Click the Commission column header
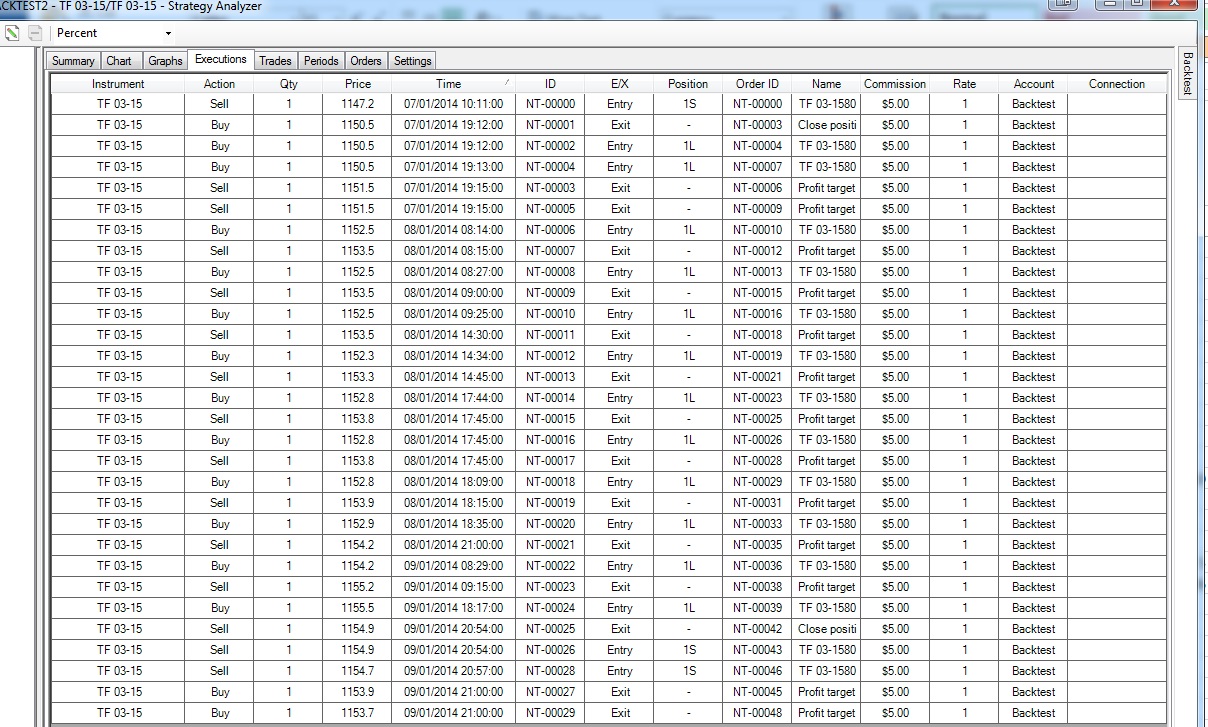This screenshot has height=727, width=1208. [x=895, y=84]
